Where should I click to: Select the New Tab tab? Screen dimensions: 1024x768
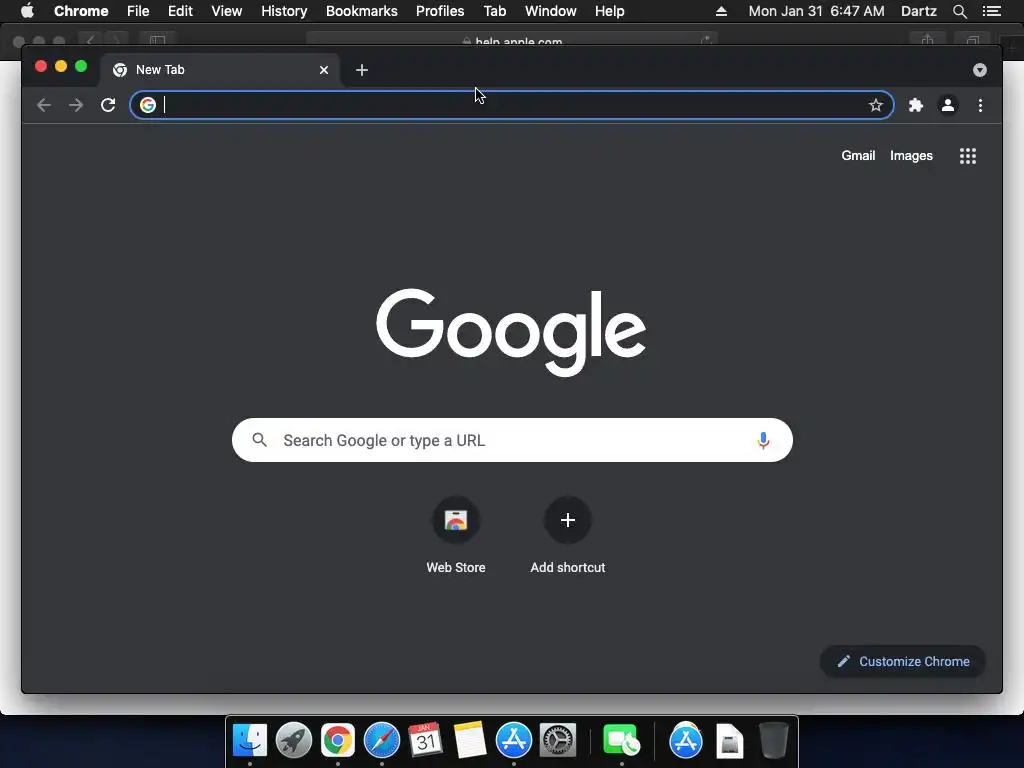pos(220,70)
